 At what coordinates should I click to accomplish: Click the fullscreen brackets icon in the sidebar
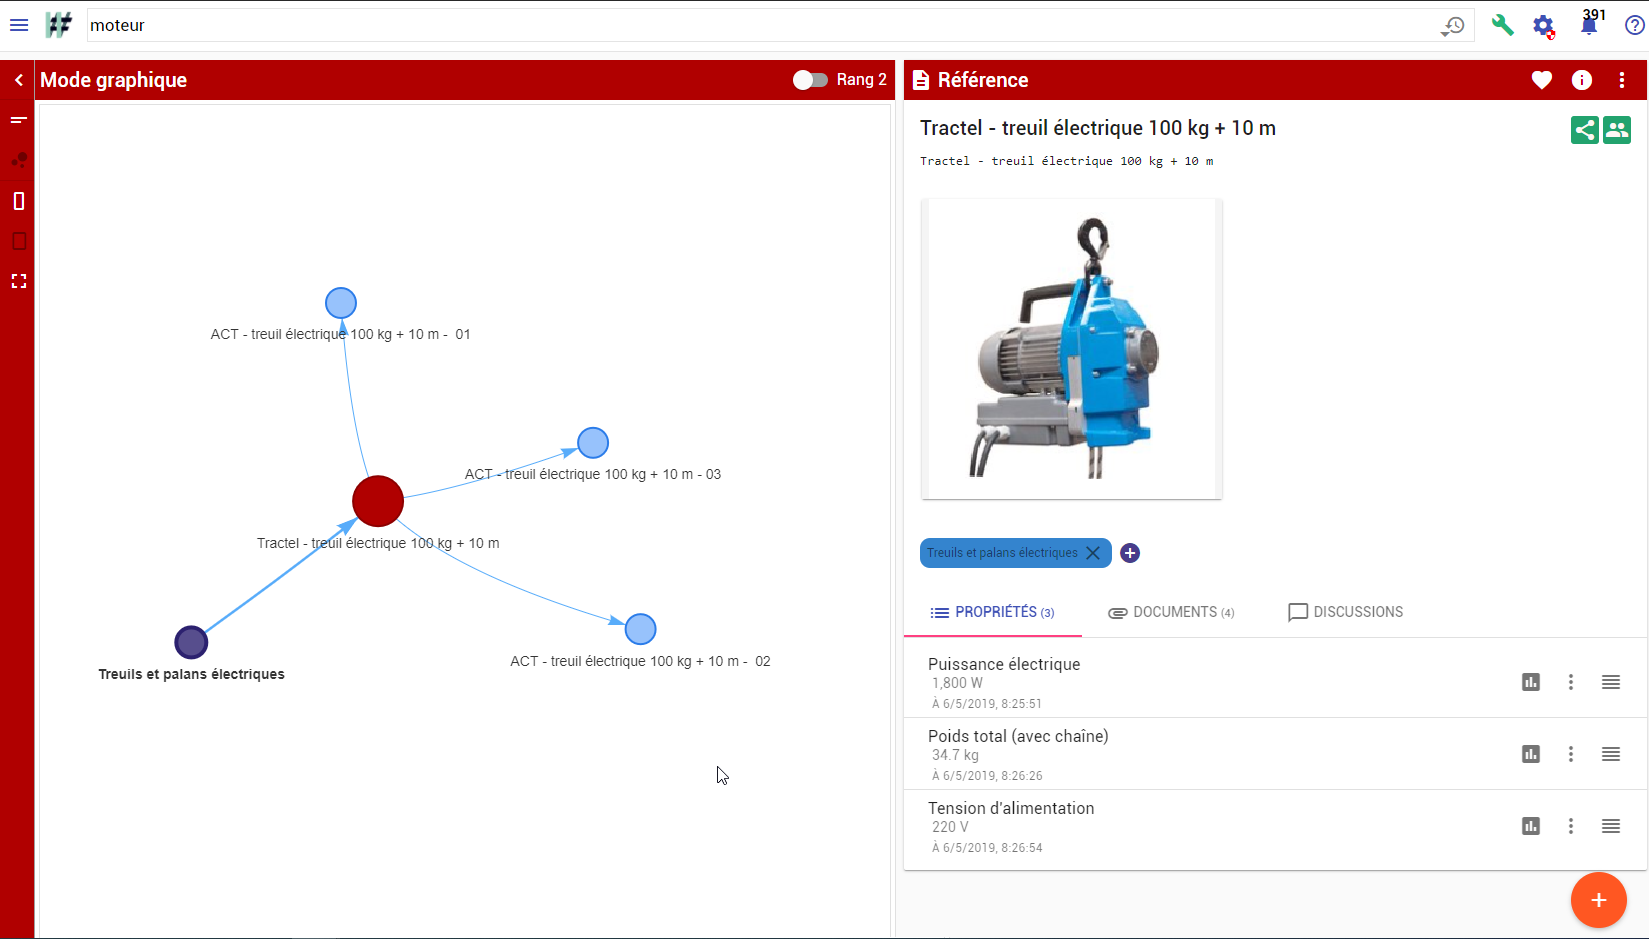coord(19,281)
